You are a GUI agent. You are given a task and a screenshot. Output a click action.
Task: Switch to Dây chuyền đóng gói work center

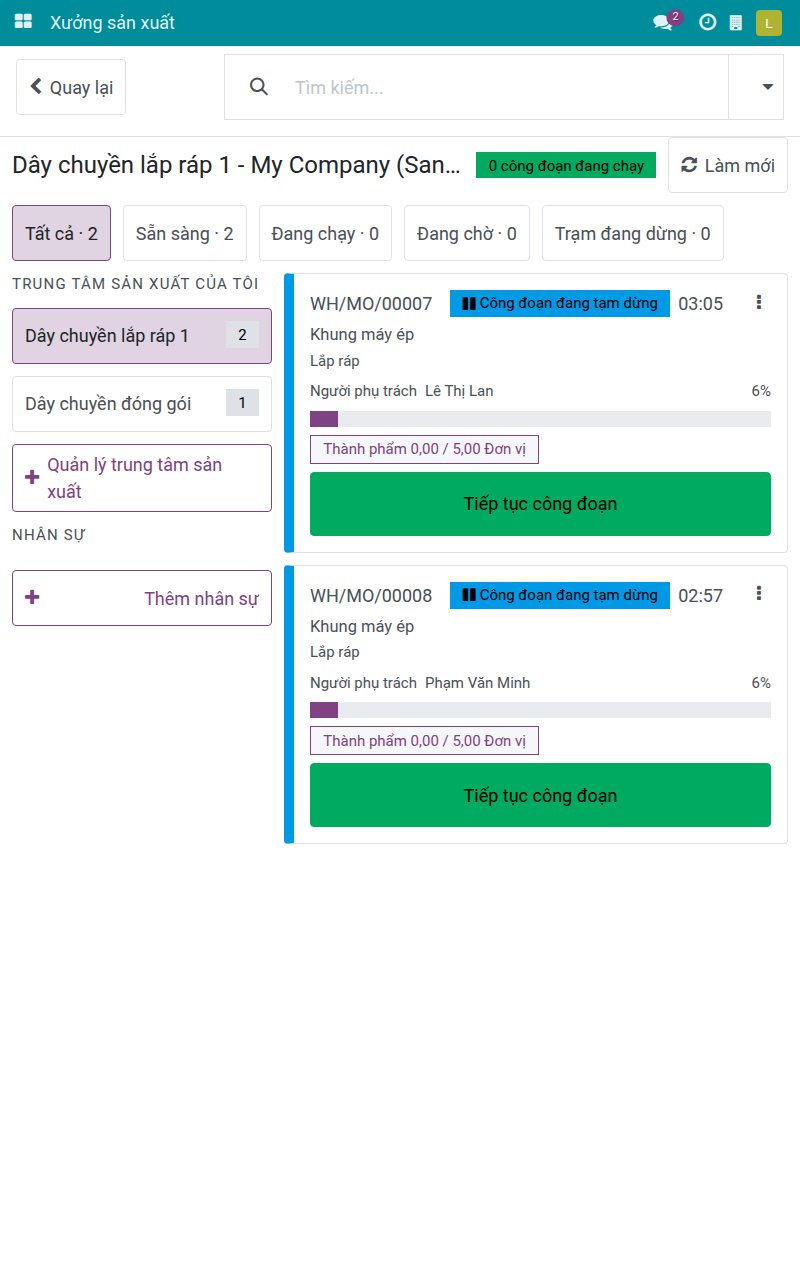coord(142,404)
